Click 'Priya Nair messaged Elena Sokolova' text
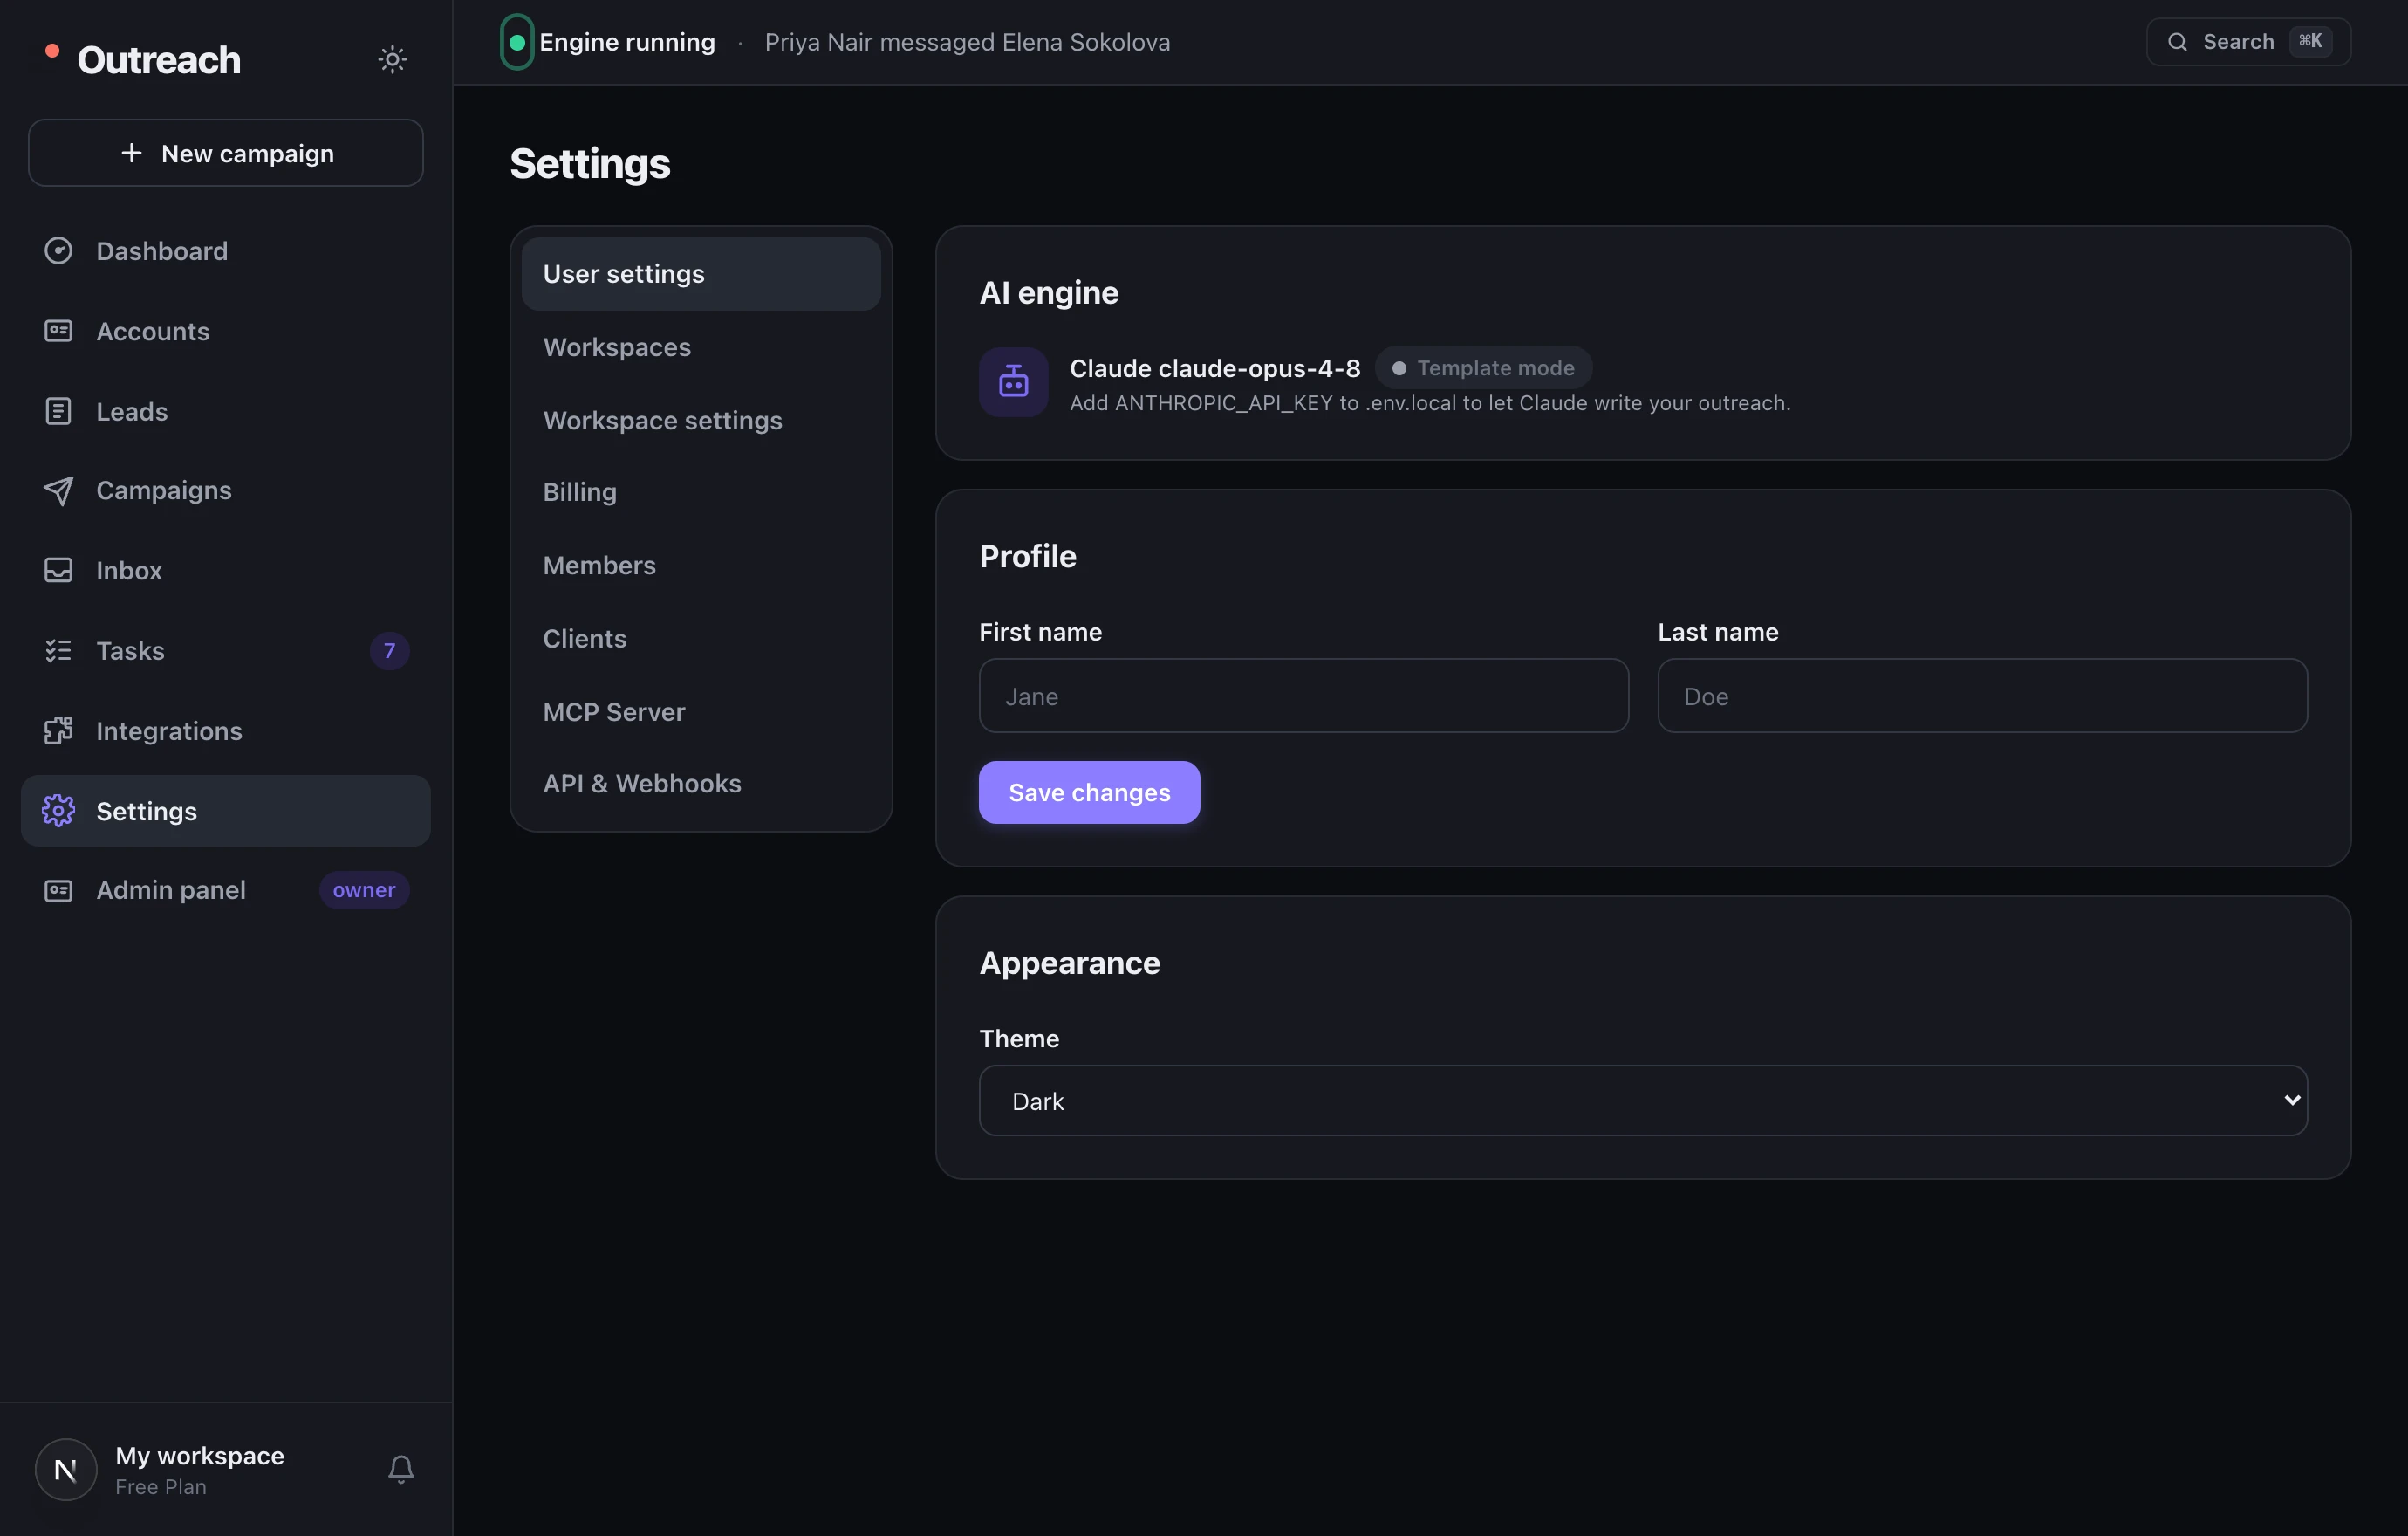 point(967,42)
